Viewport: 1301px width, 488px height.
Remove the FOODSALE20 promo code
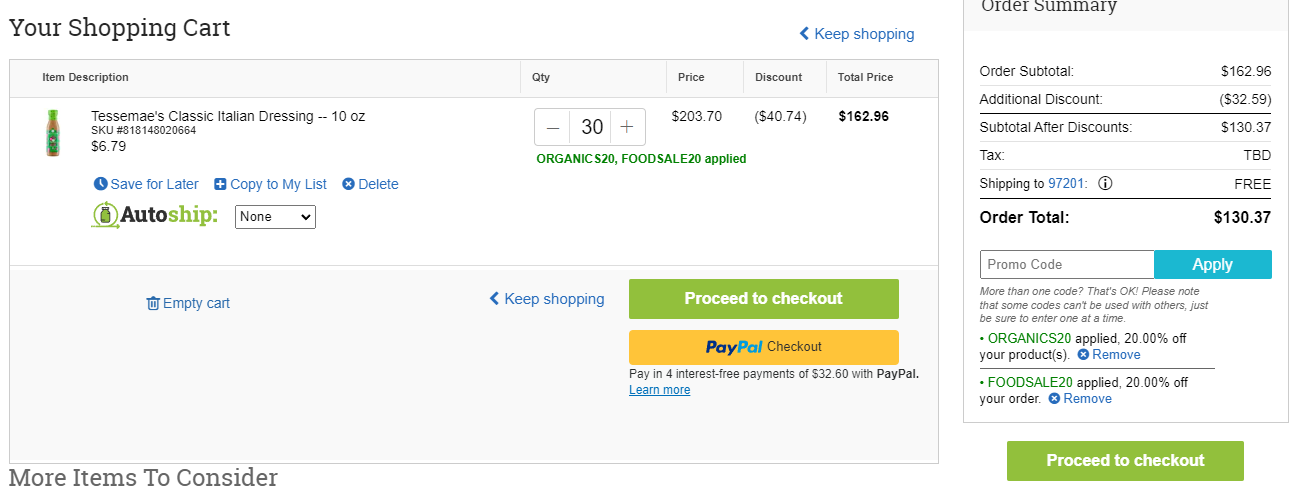[x=1080, y=399]
